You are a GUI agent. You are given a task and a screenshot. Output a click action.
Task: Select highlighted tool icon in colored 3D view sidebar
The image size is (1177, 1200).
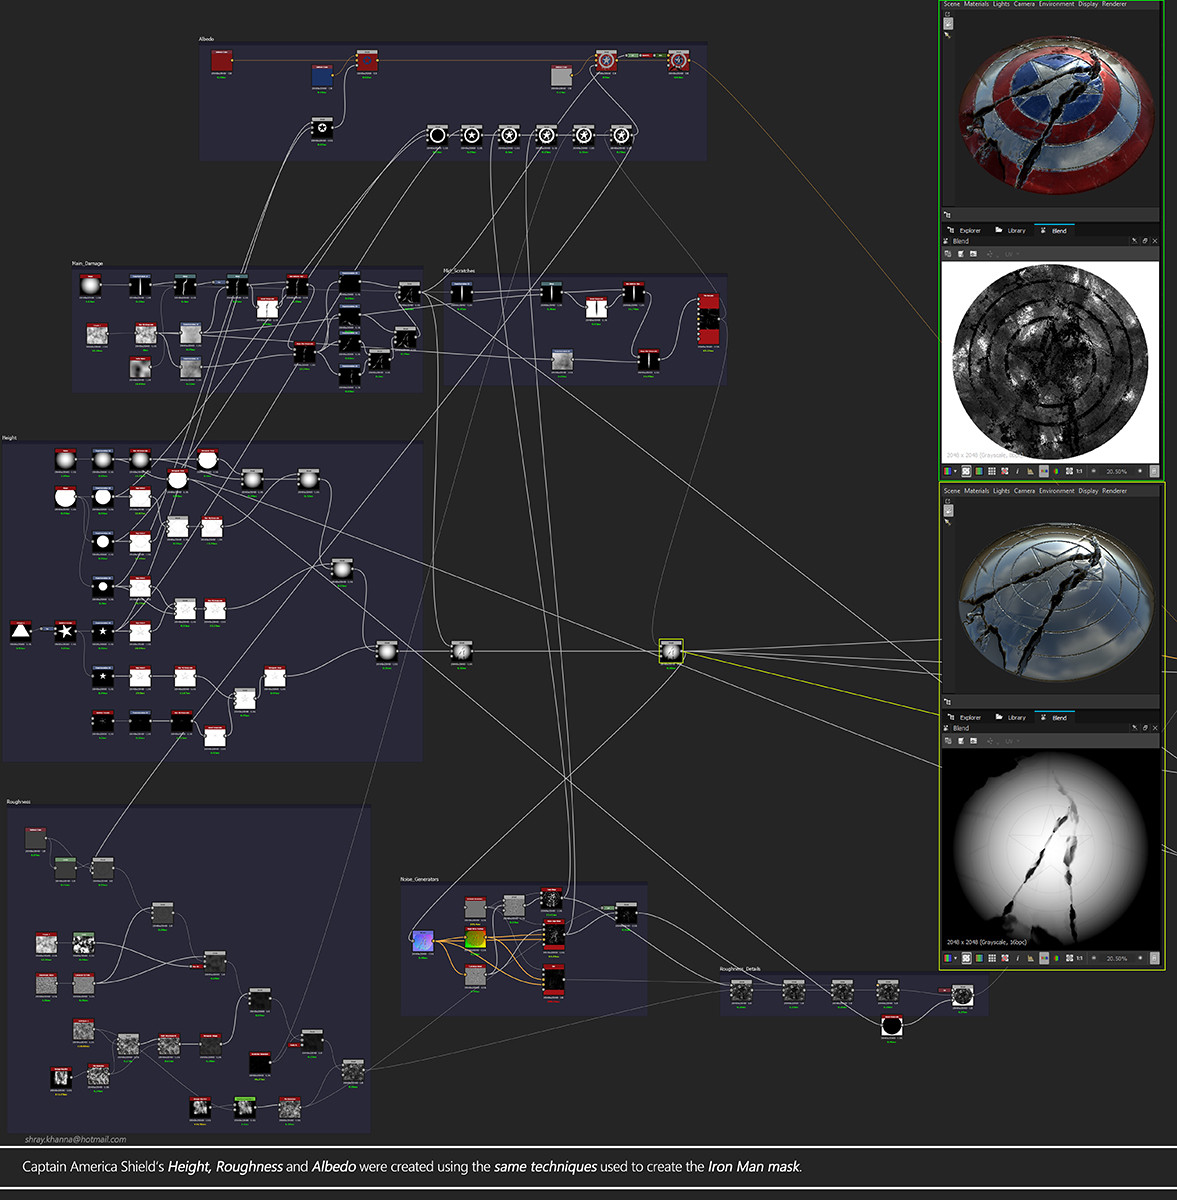pyautogui.click(x=948, y=23)
